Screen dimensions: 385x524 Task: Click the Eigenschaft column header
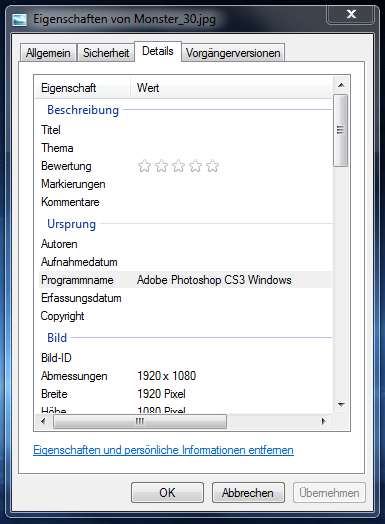83,88
